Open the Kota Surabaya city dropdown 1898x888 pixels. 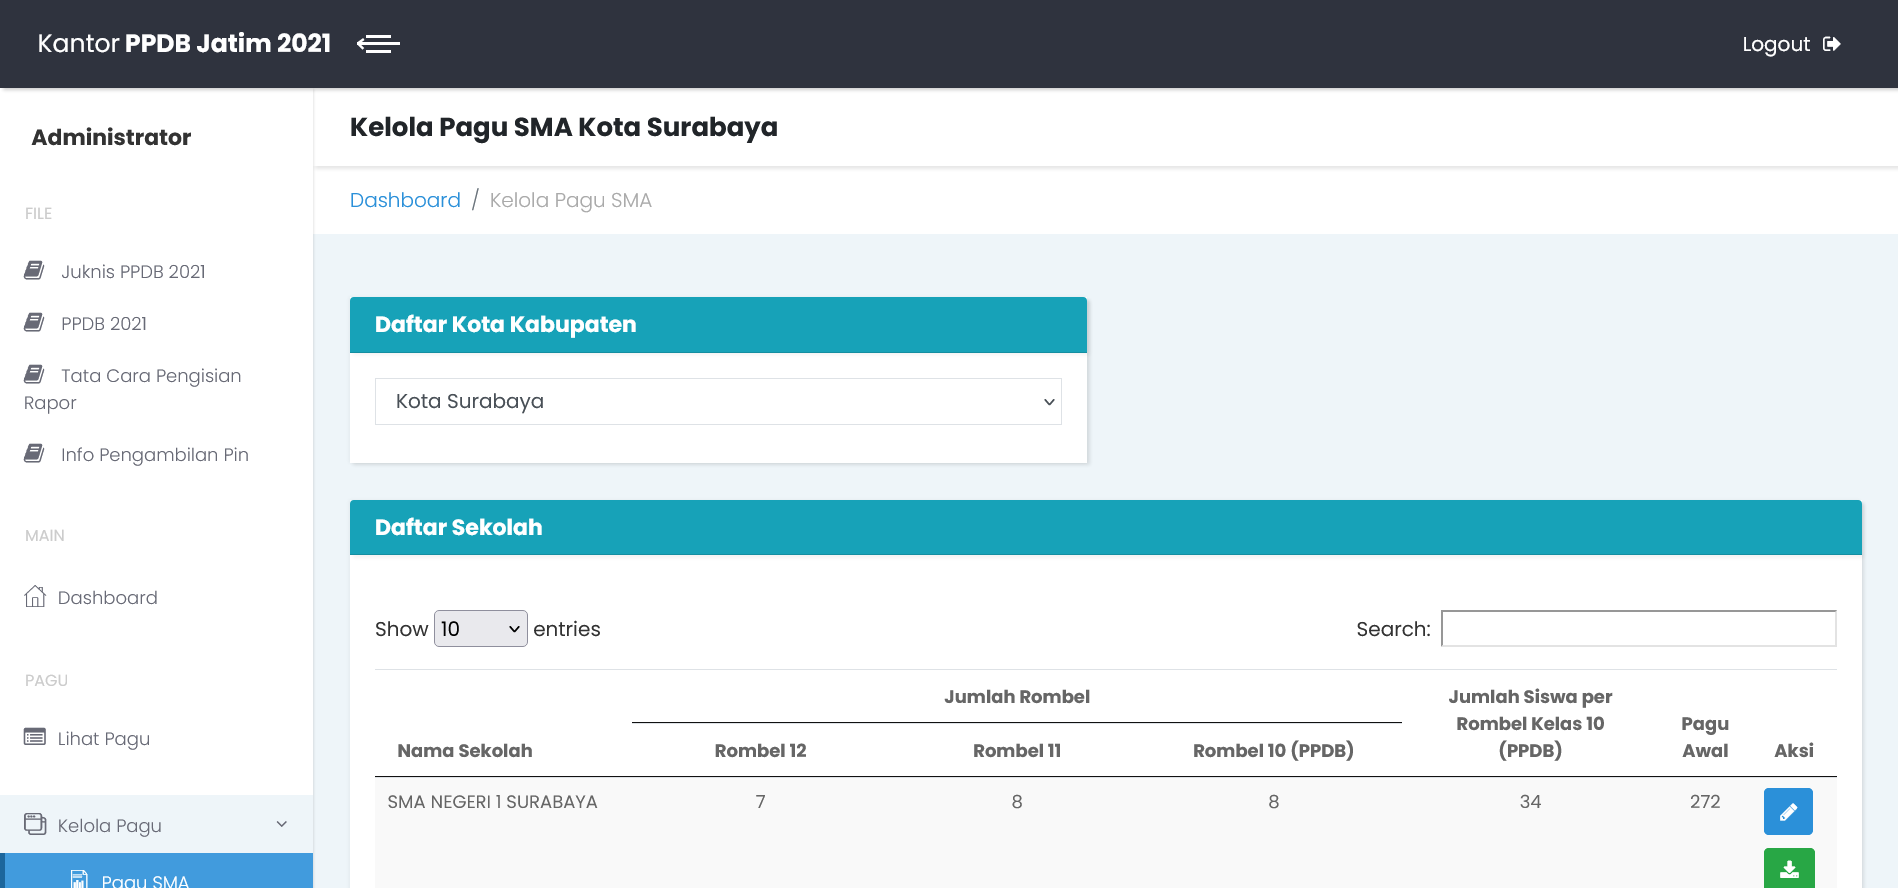(717, 402)
